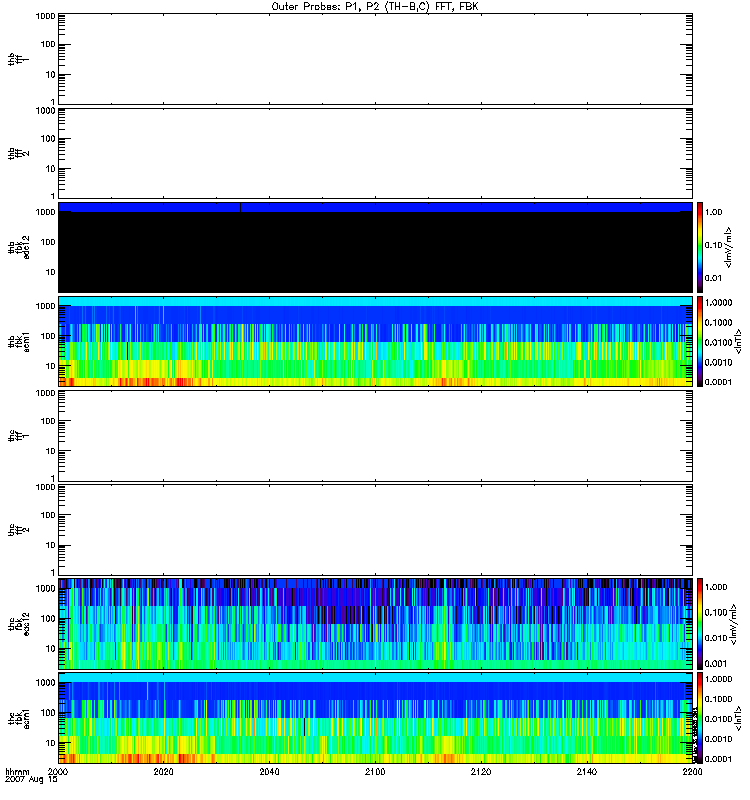This screenshot has height=800, width=750.
Task: Click the 'thb fbk edc12' vertical axis label
Action: [19, 247]
